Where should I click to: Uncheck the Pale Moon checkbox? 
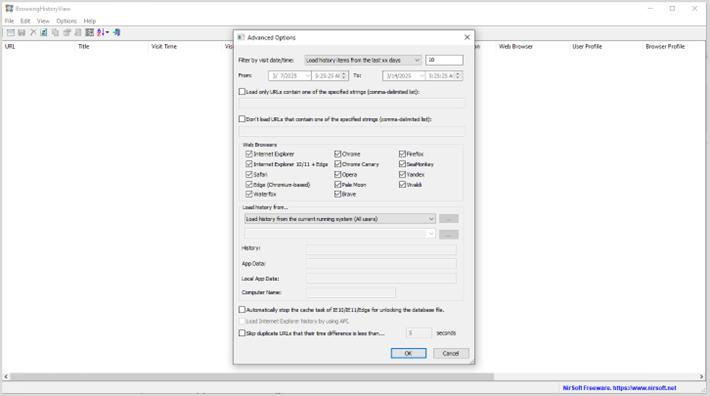pyautogui.click(x=337, y=185)
